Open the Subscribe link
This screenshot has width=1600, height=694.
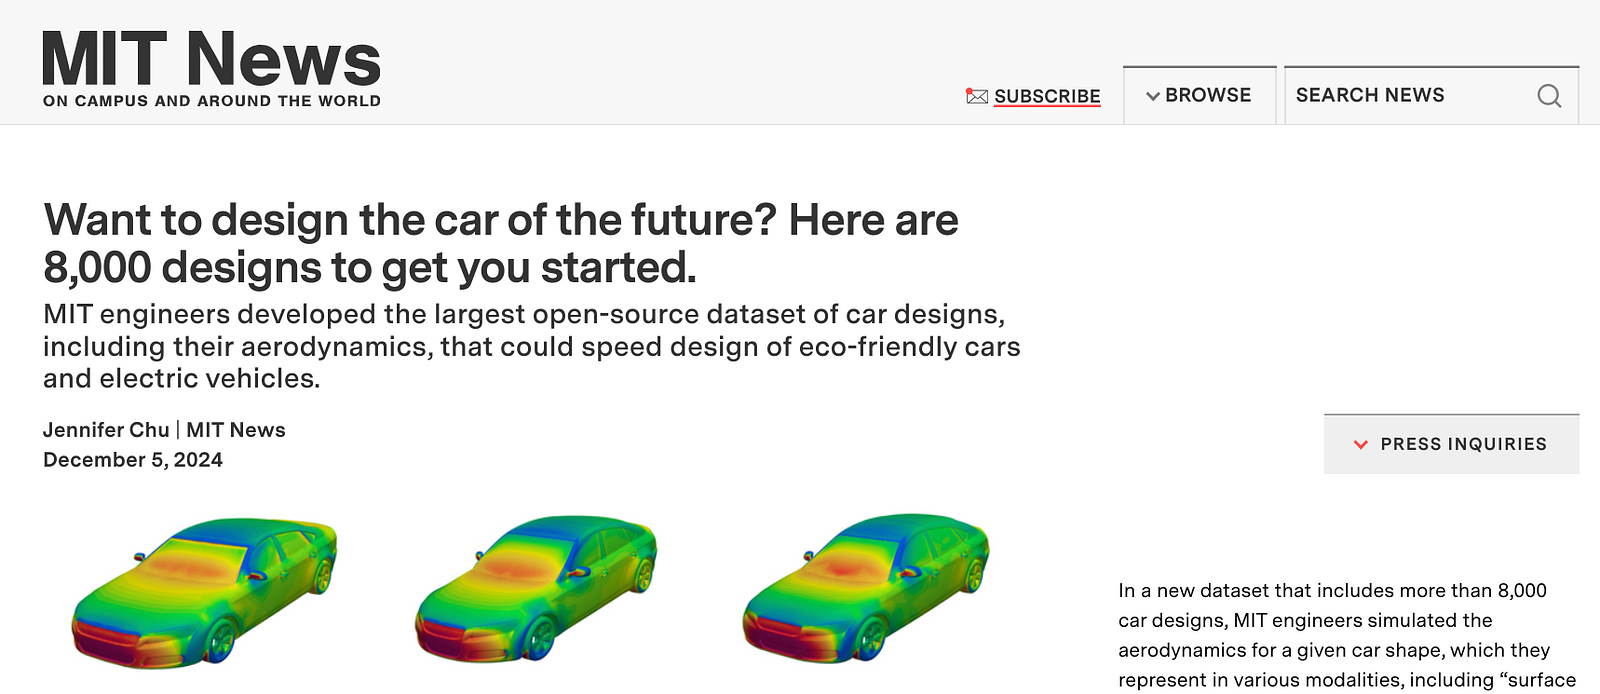[1047, 96]
